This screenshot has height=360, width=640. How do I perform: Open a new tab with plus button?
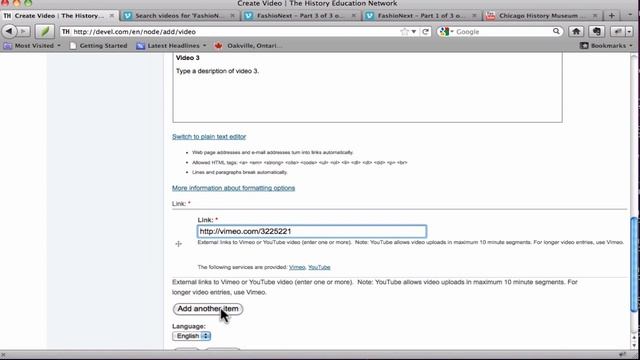611,16
